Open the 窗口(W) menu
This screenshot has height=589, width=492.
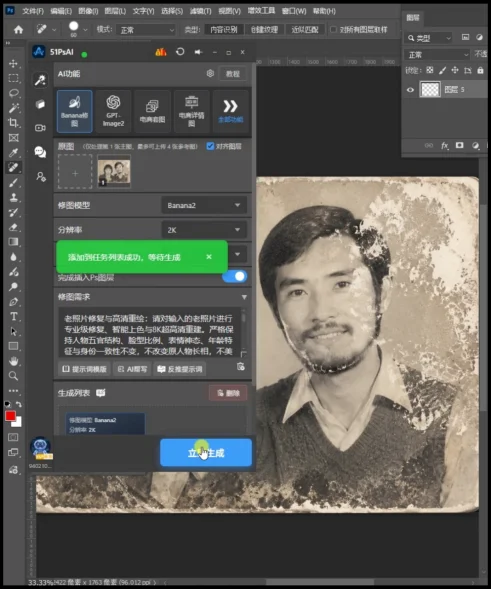pos(294,11)
